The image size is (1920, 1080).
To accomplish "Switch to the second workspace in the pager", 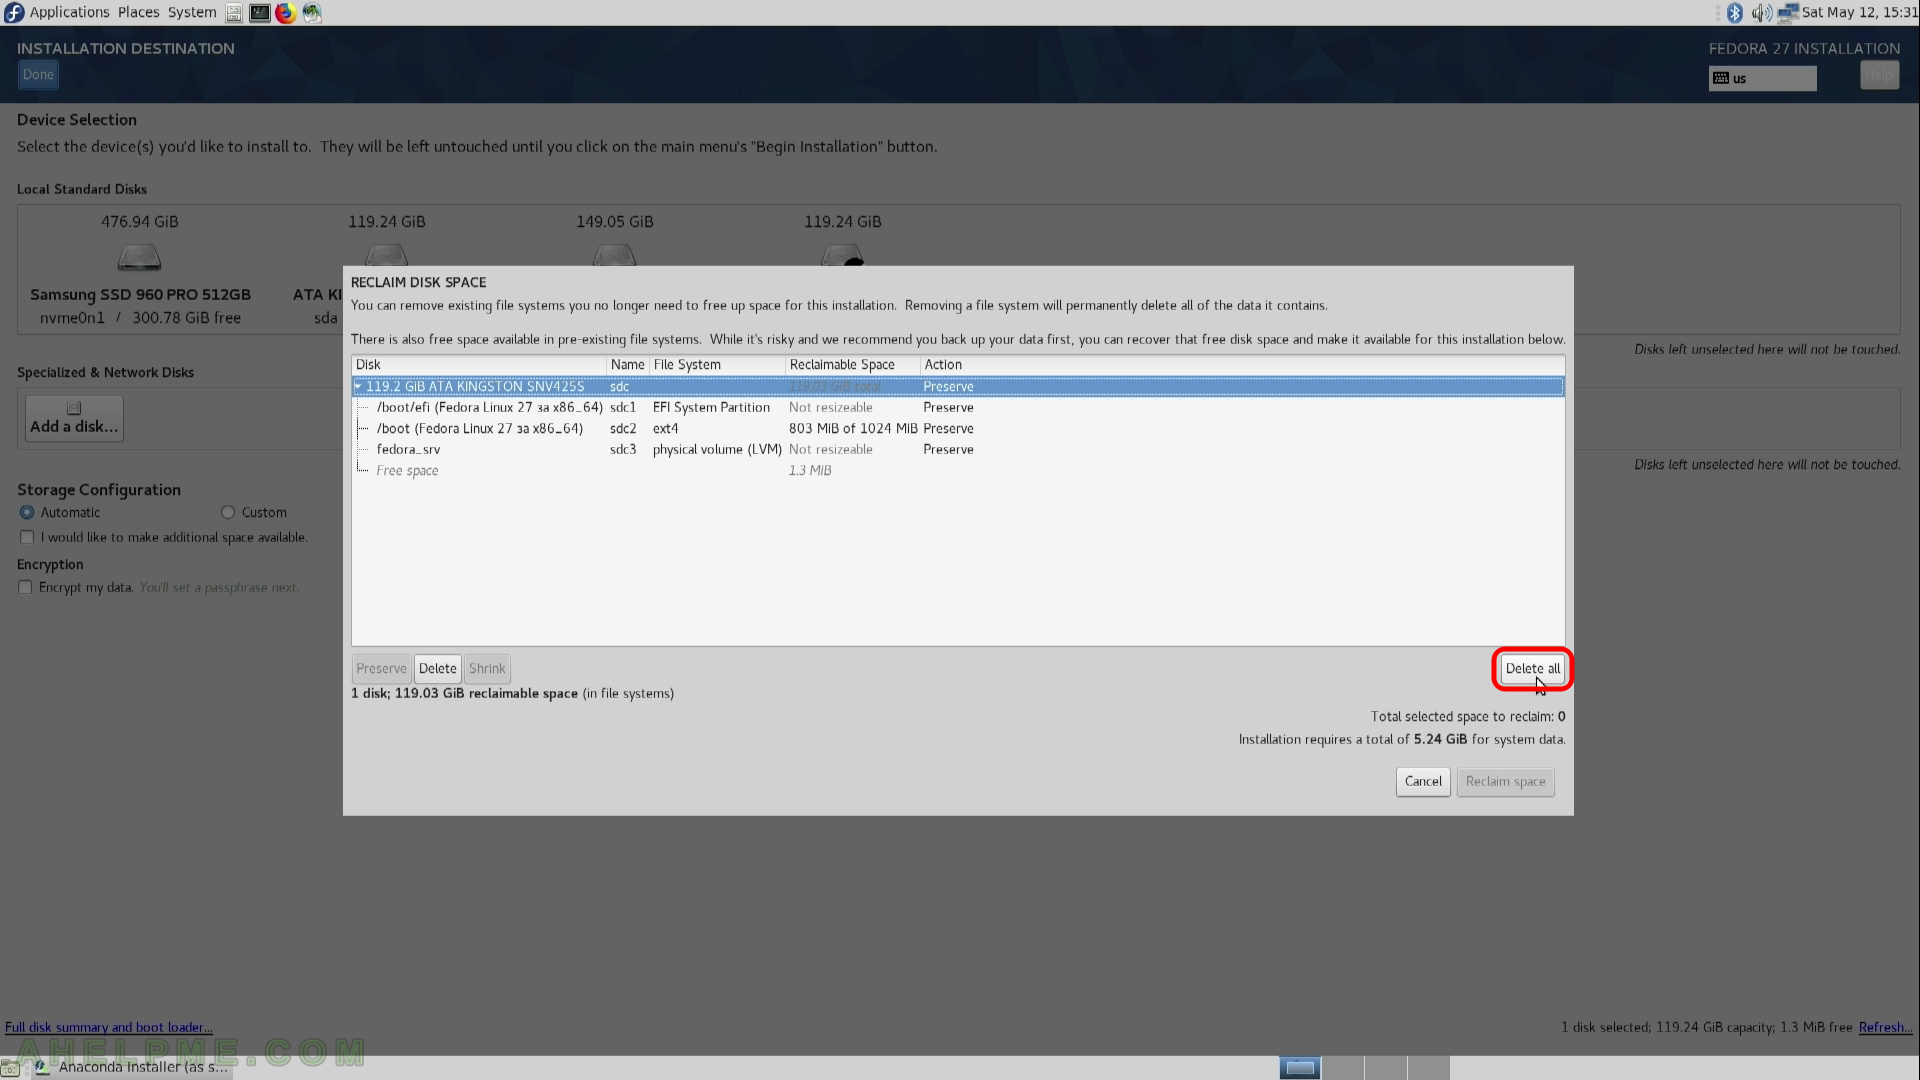I will 1343,1068.
